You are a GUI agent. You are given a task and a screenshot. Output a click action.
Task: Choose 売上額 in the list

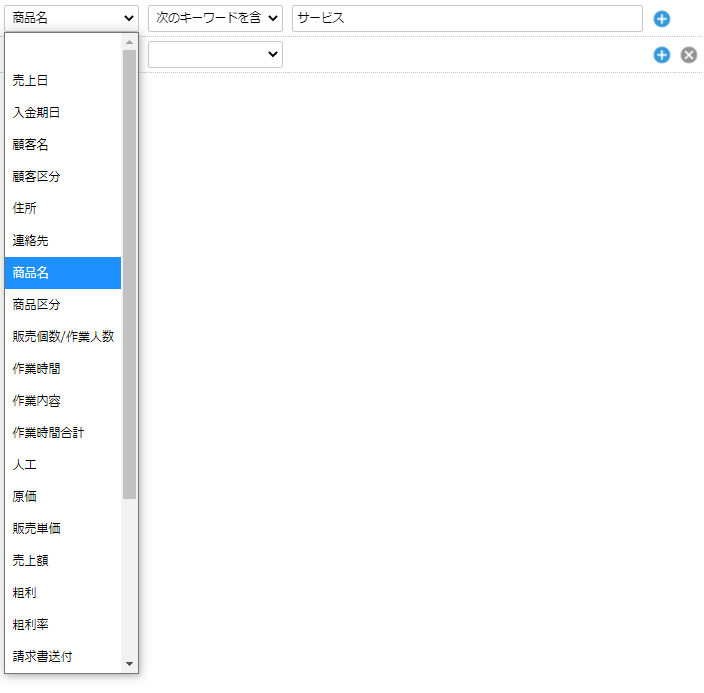click(63, 561)
